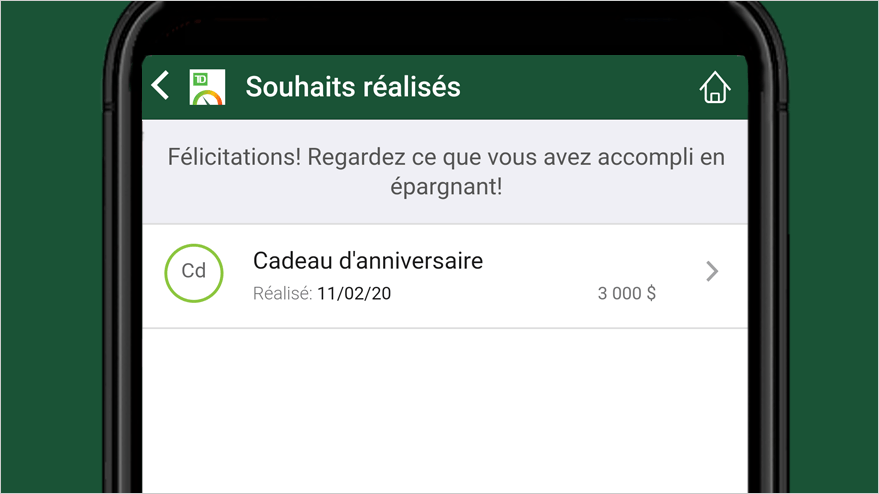
Task: Click the Réalisé label
Action: point(283,293)
